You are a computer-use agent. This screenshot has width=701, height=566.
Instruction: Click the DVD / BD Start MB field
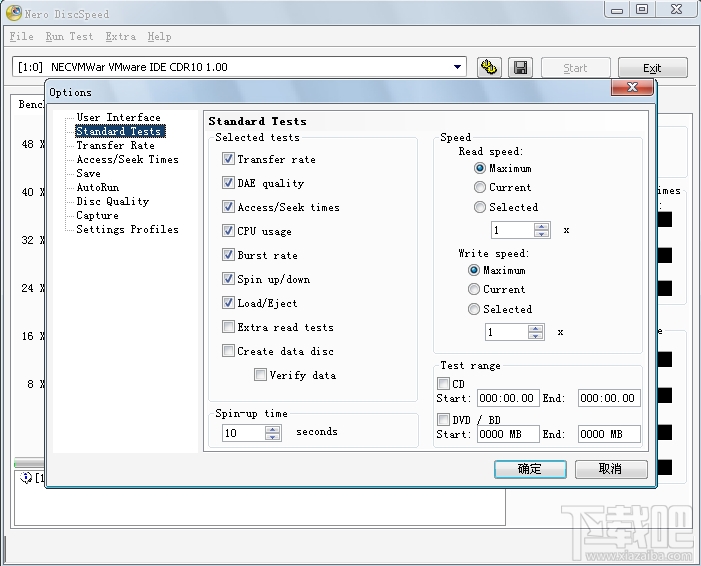508,434
